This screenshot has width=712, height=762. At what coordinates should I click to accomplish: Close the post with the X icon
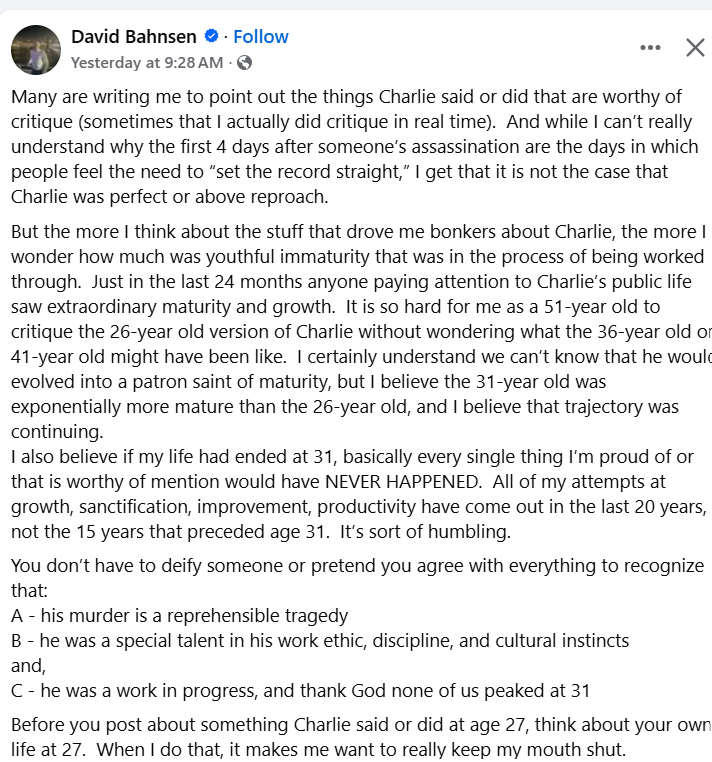click(695, 48)
